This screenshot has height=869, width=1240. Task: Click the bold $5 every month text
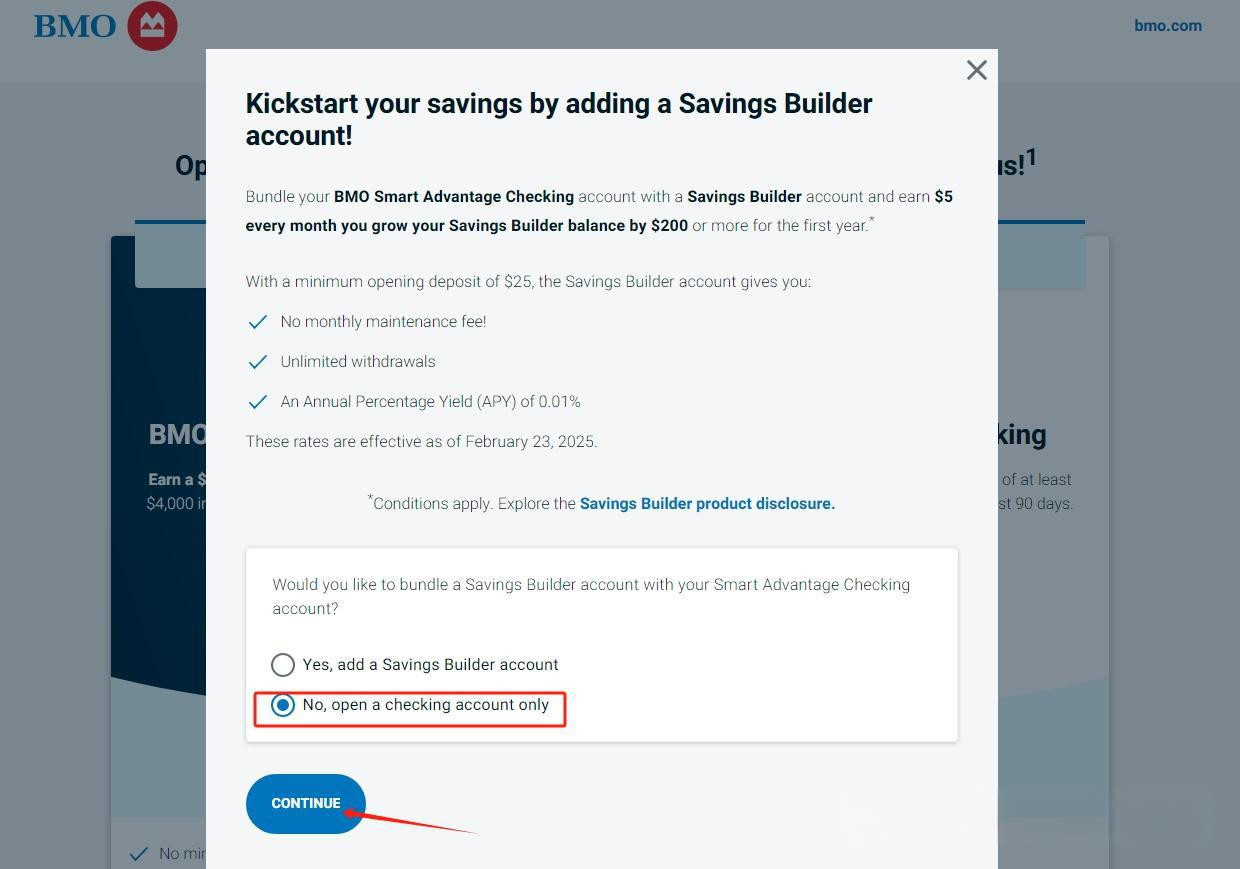click(x=466, y=226)
